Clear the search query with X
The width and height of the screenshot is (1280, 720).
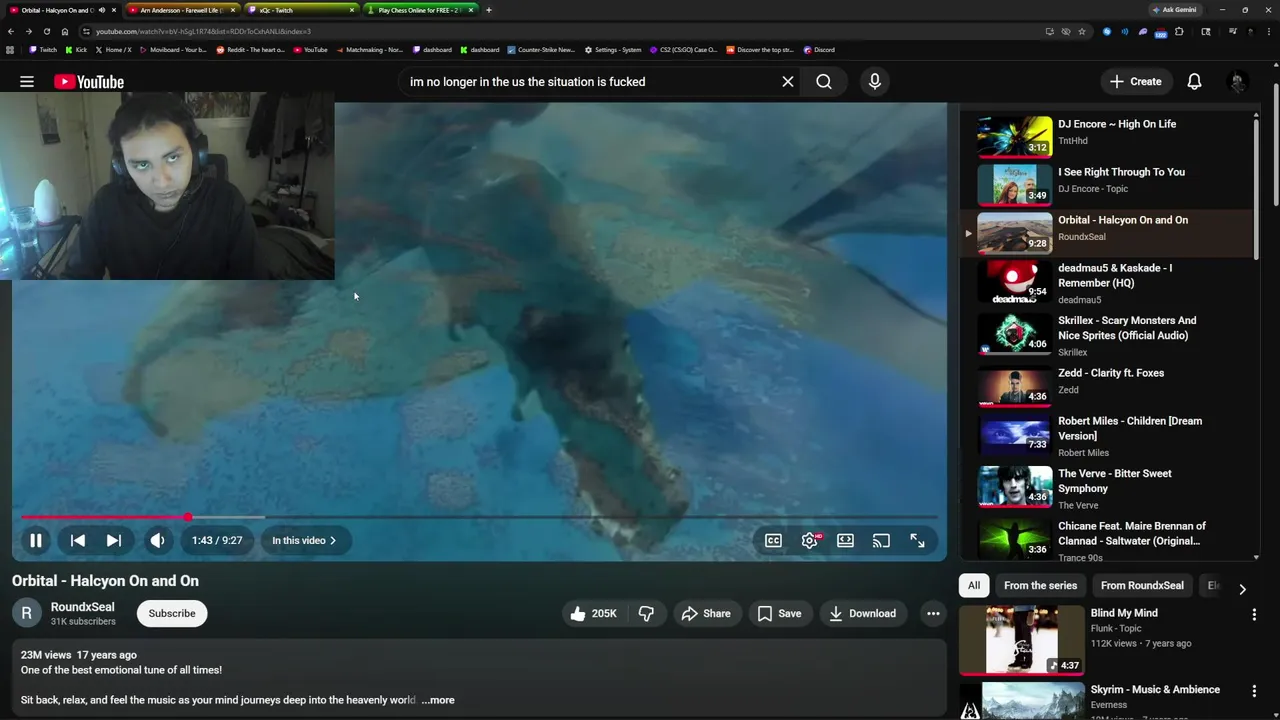point(788,82)
